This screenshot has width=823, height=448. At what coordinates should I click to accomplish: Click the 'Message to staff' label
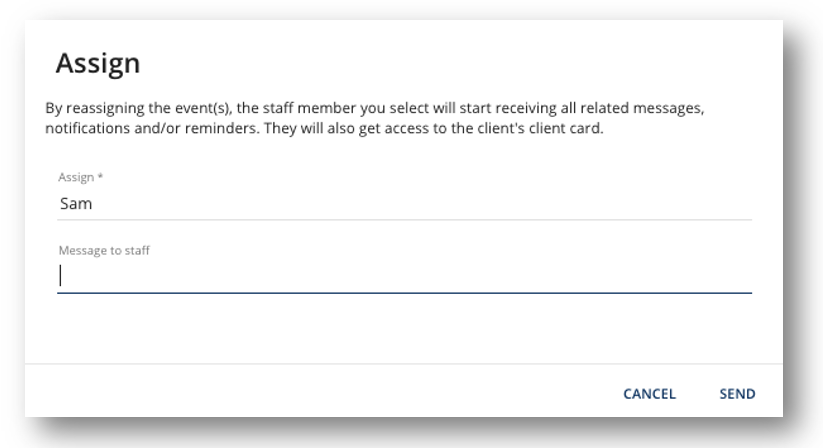[x=104, y=250]
